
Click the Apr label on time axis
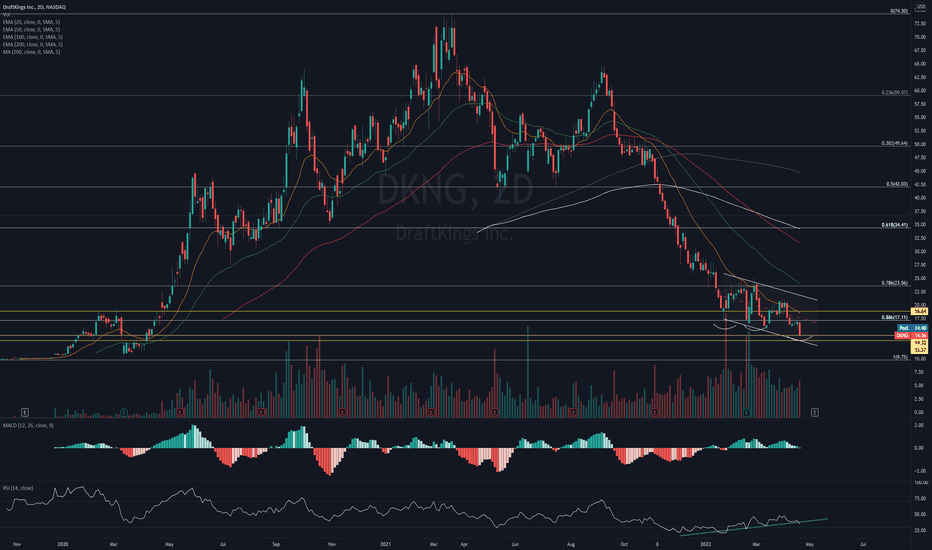point(464,544)
